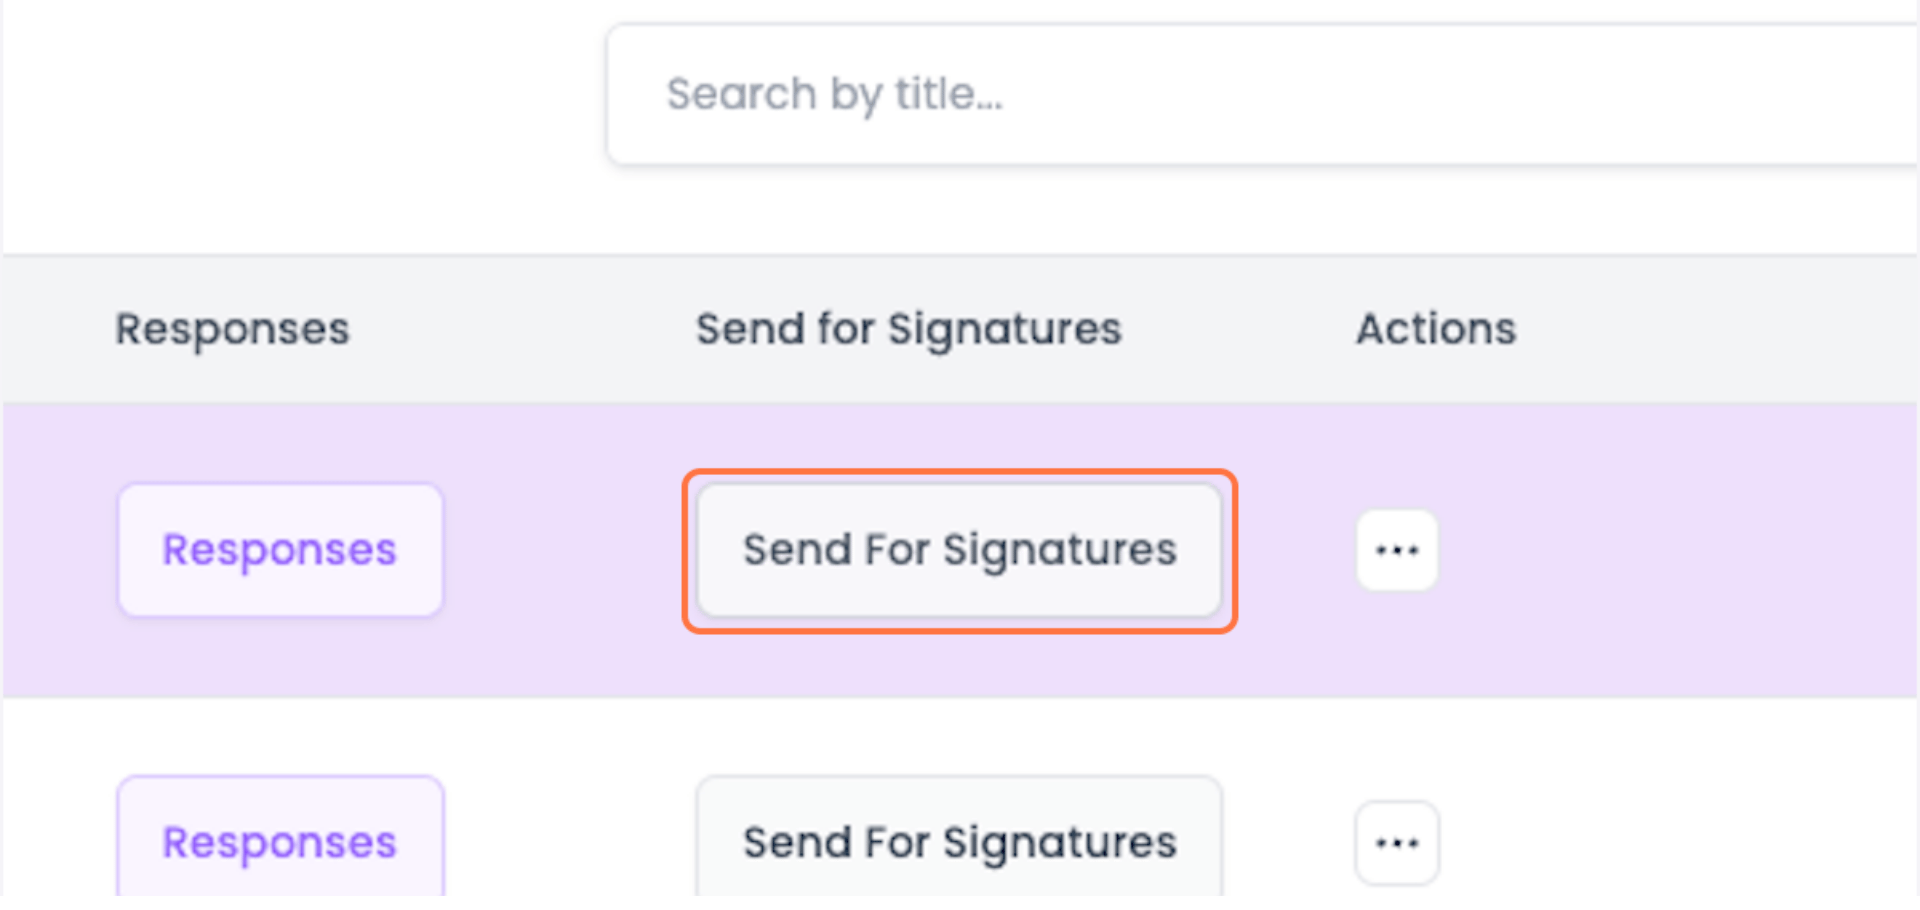
Task: Click the highlighted Send For Signatures button
Action: coord(959,550)
